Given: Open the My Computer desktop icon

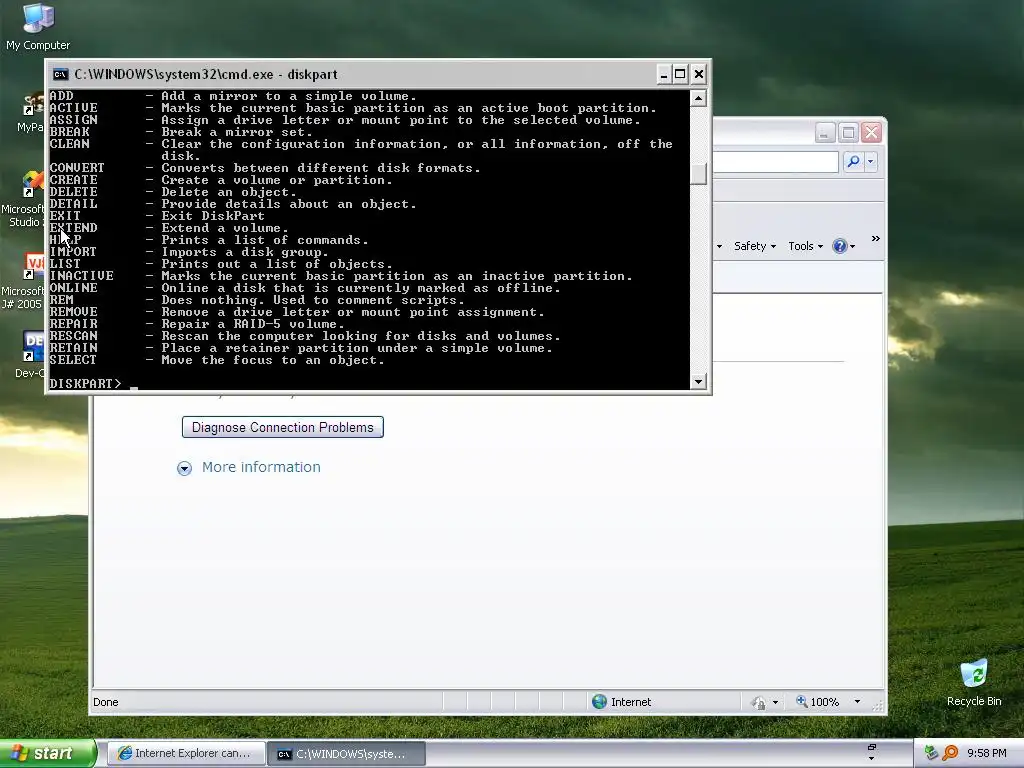Looking at the screenshot, I should coord(38,26).
